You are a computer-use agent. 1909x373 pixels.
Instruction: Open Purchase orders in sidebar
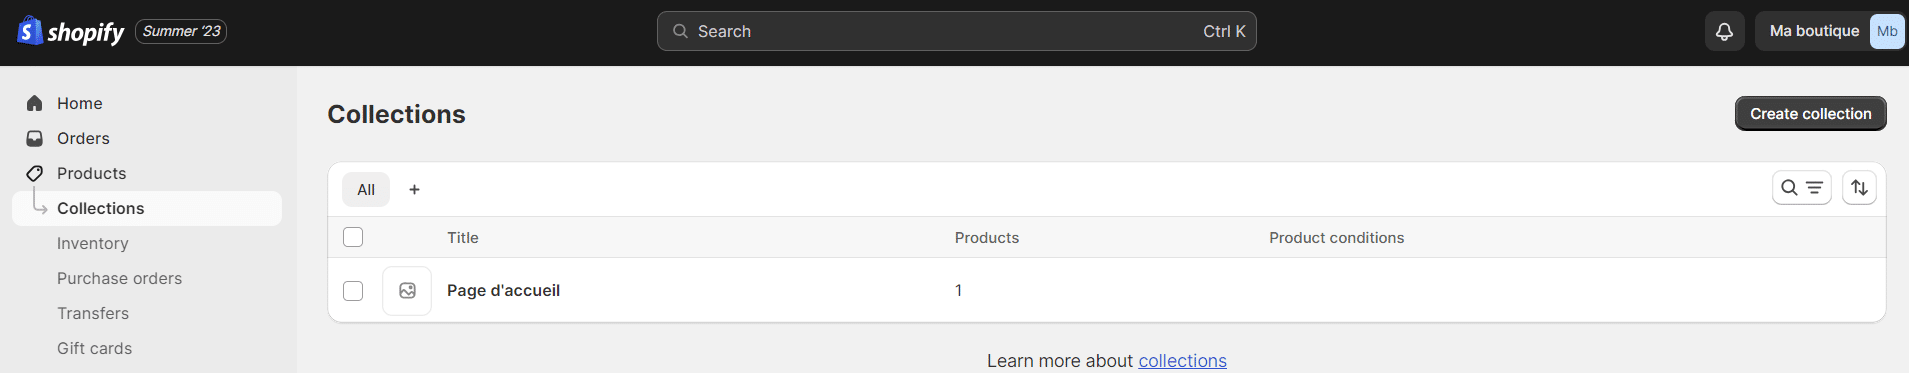tap(120, 278)
